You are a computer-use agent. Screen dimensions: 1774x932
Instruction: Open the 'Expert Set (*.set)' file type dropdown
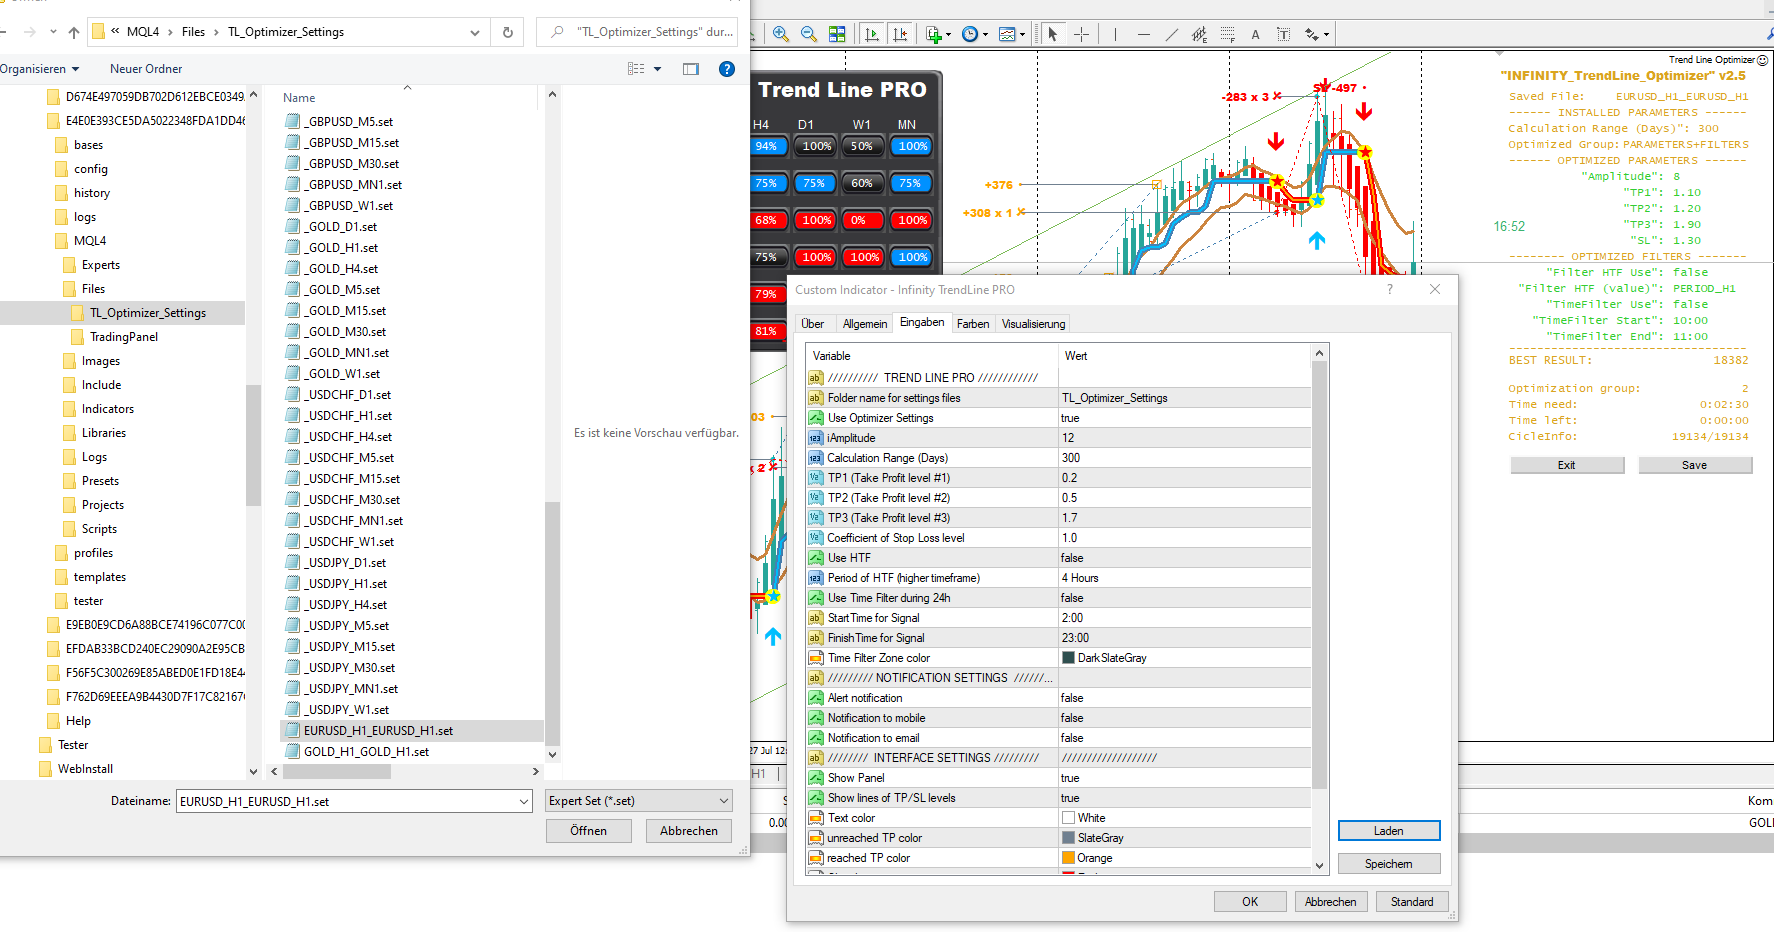[639, 800]
